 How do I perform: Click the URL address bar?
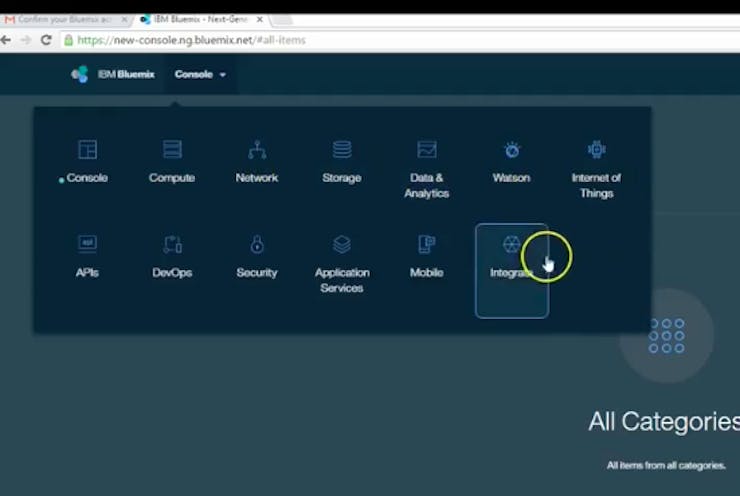tap(401, 40)
